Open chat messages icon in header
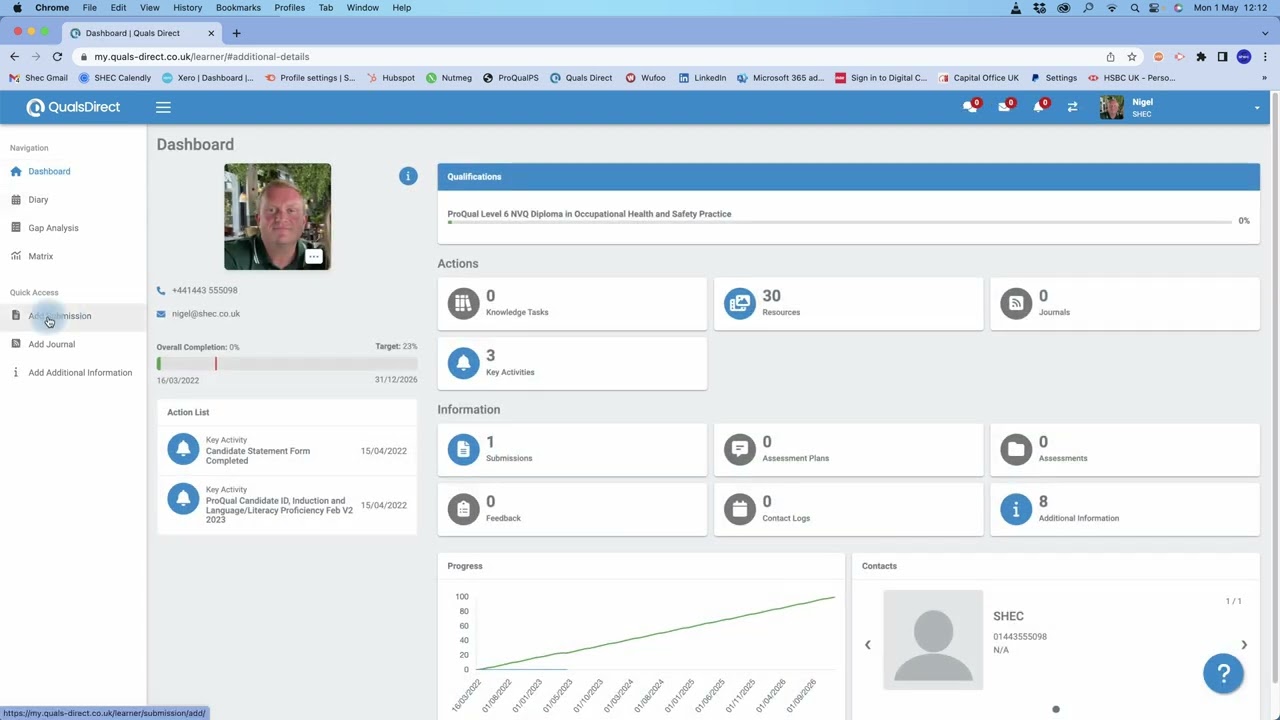The width and height of the screenshot is (1280, 720). [x=970, y=106]
